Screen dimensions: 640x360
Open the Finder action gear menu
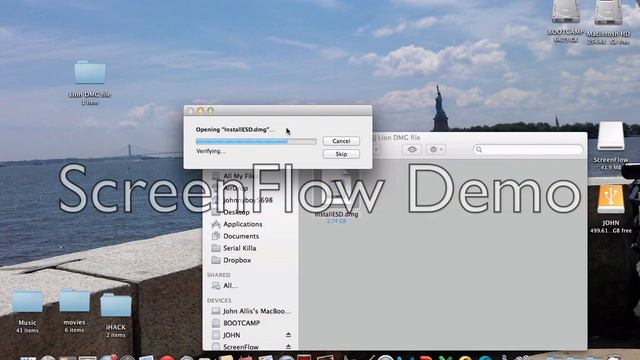(x=436, y=149)
